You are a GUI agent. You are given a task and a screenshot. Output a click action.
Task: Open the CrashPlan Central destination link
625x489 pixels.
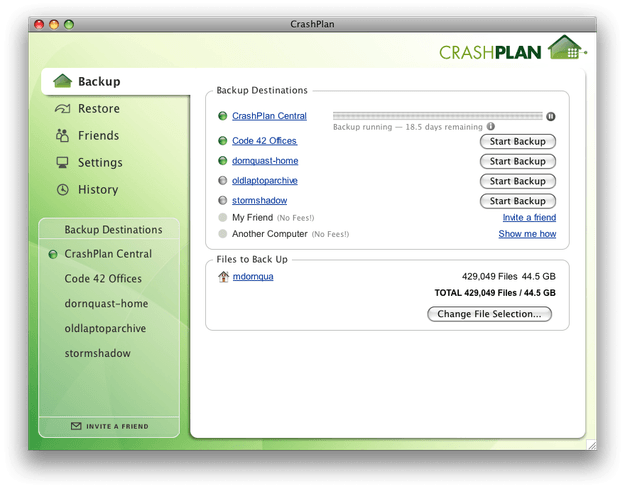pos(269,116)
